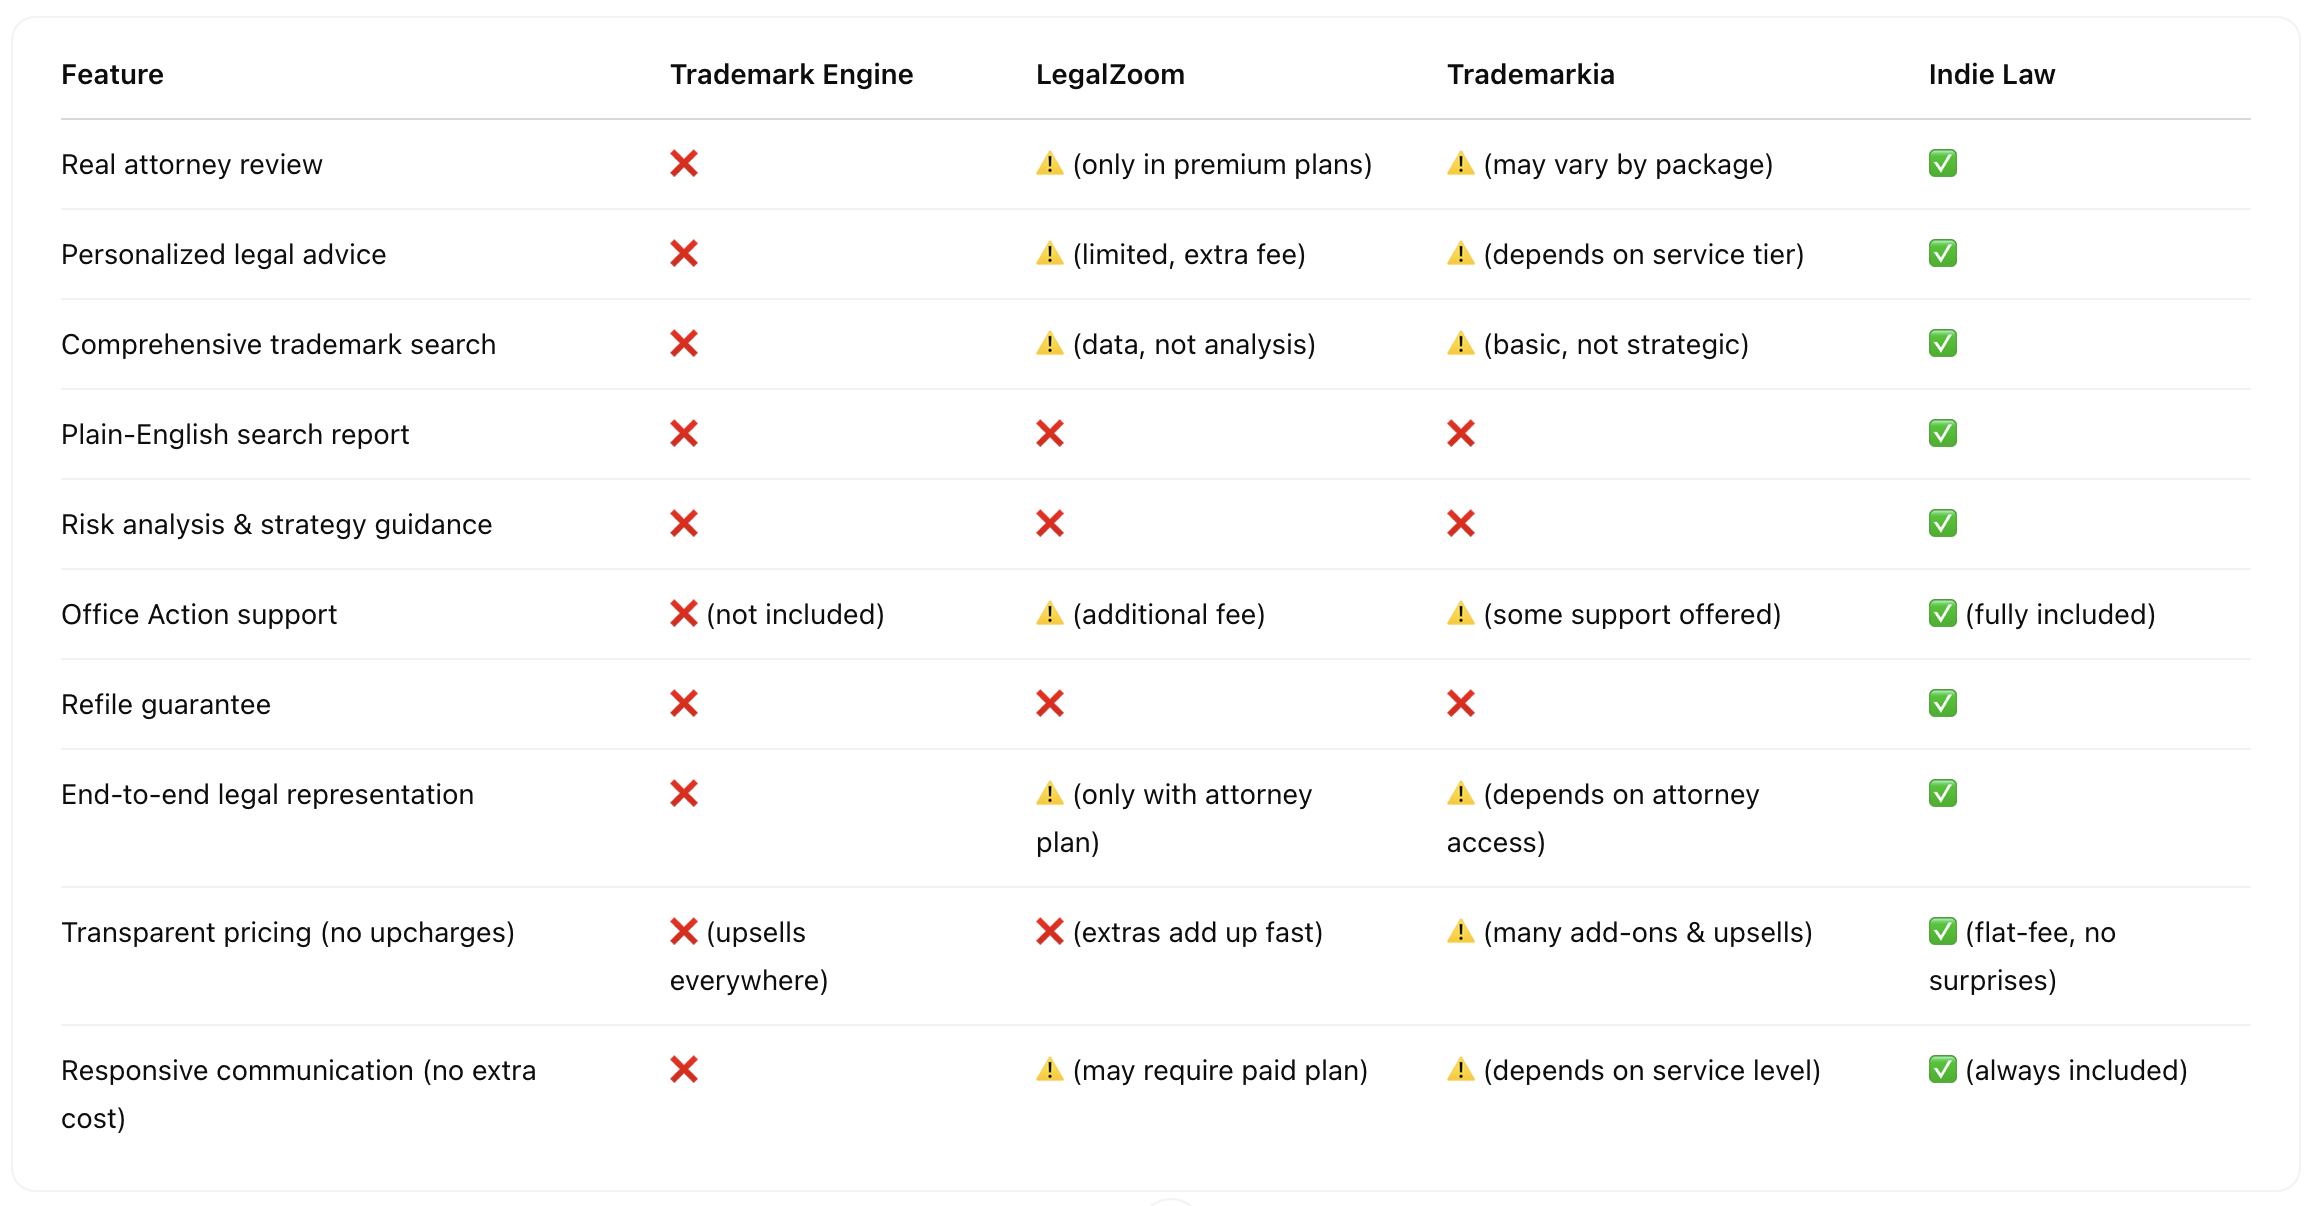Click the "Refile guarantee" row label

[166, 704]
